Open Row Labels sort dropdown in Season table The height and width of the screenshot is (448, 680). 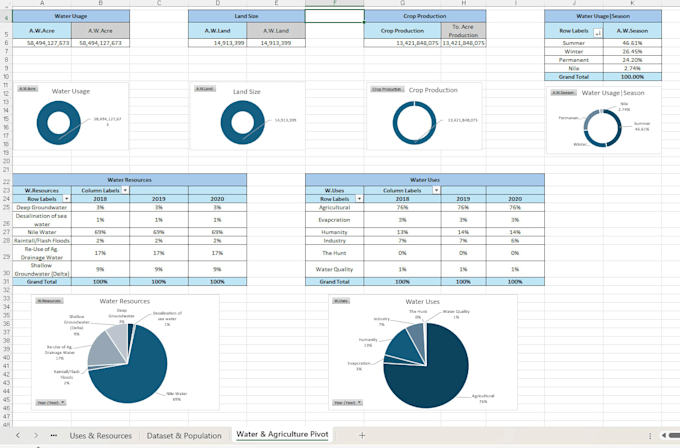pos(598,33)
